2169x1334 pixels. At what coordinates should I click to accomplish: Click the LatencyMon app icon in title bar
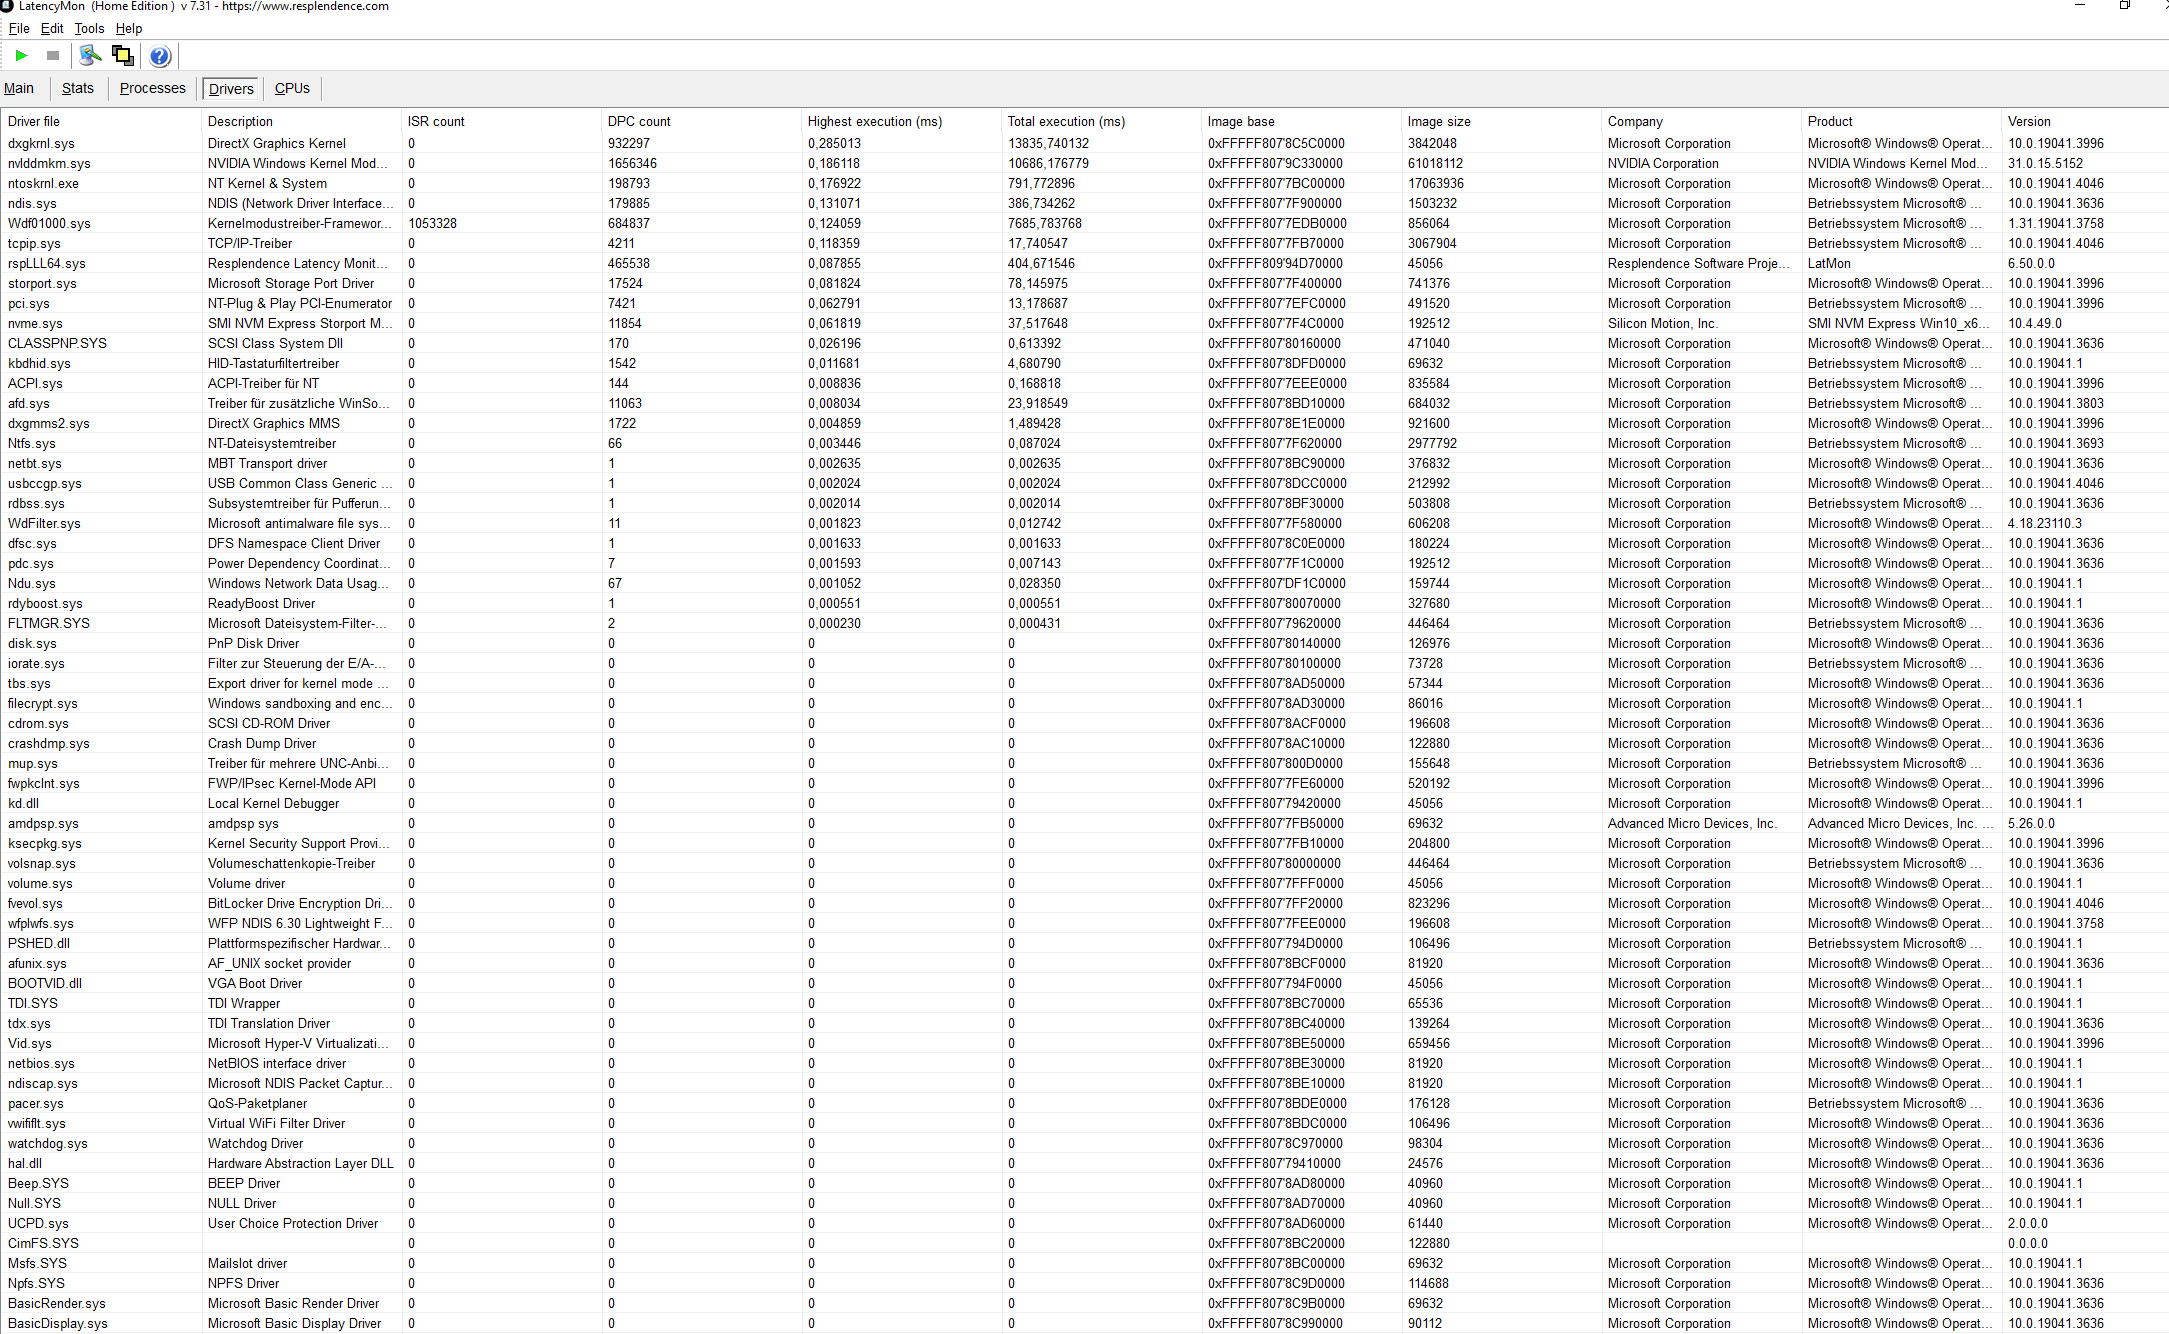coord(7,6)
